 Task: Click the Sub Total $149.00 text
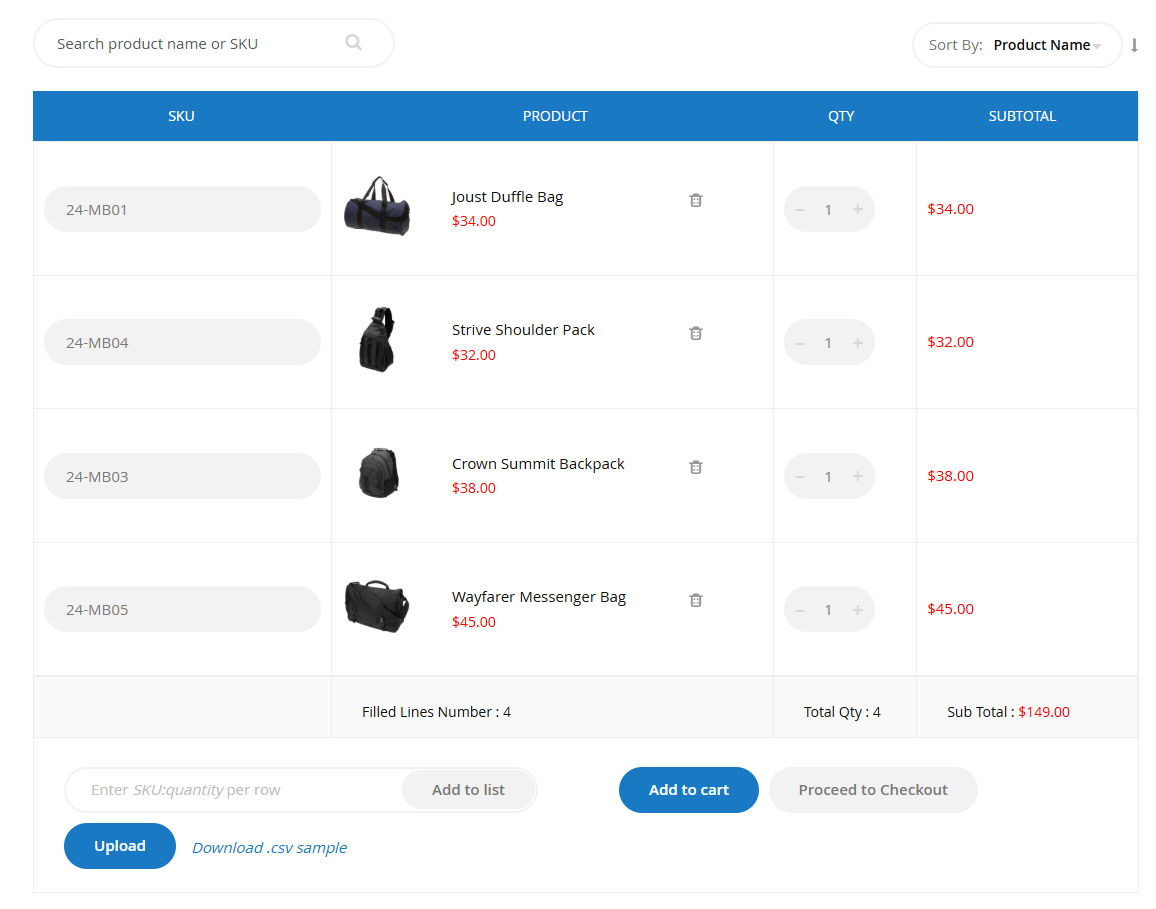coord(1008,711)
